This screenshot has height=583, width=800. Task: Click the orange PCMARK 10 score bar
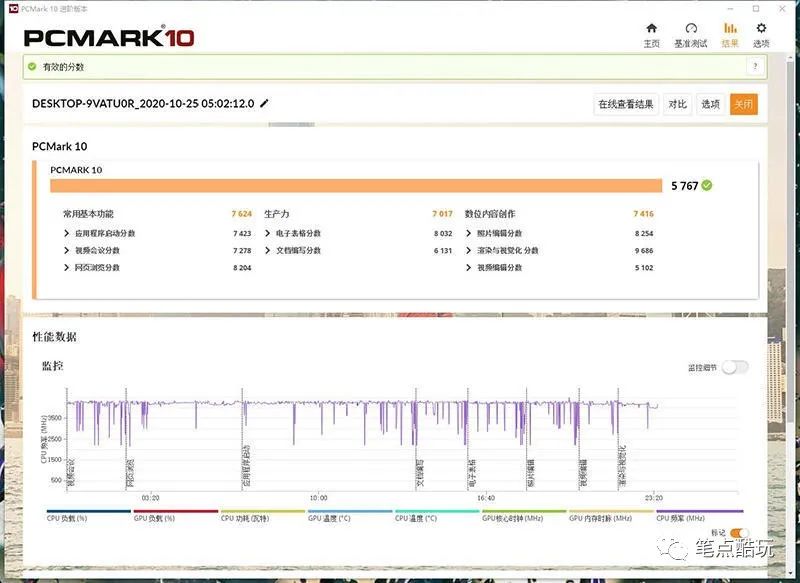356,186
